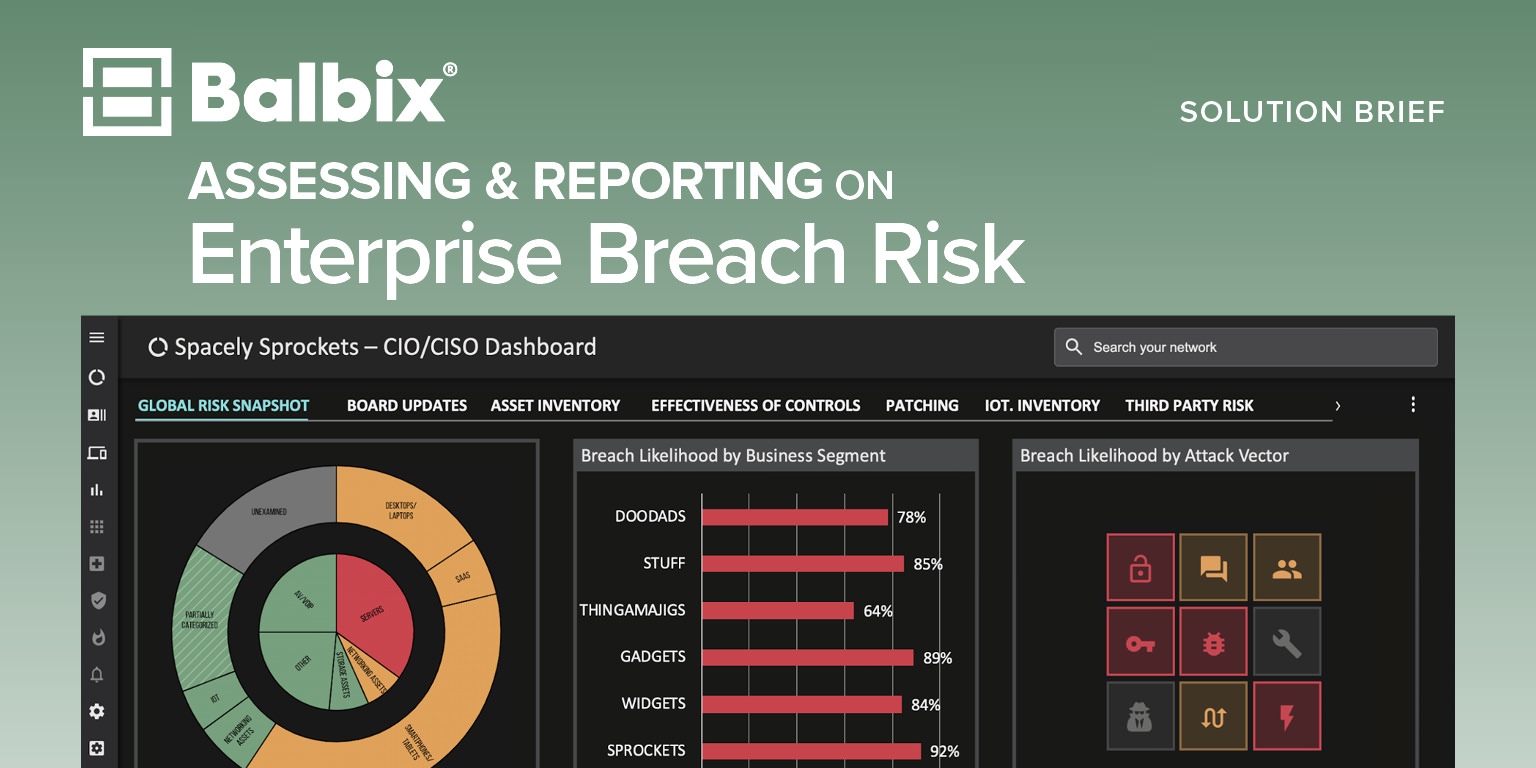Click the GADGETS segment label

(653, 657)
